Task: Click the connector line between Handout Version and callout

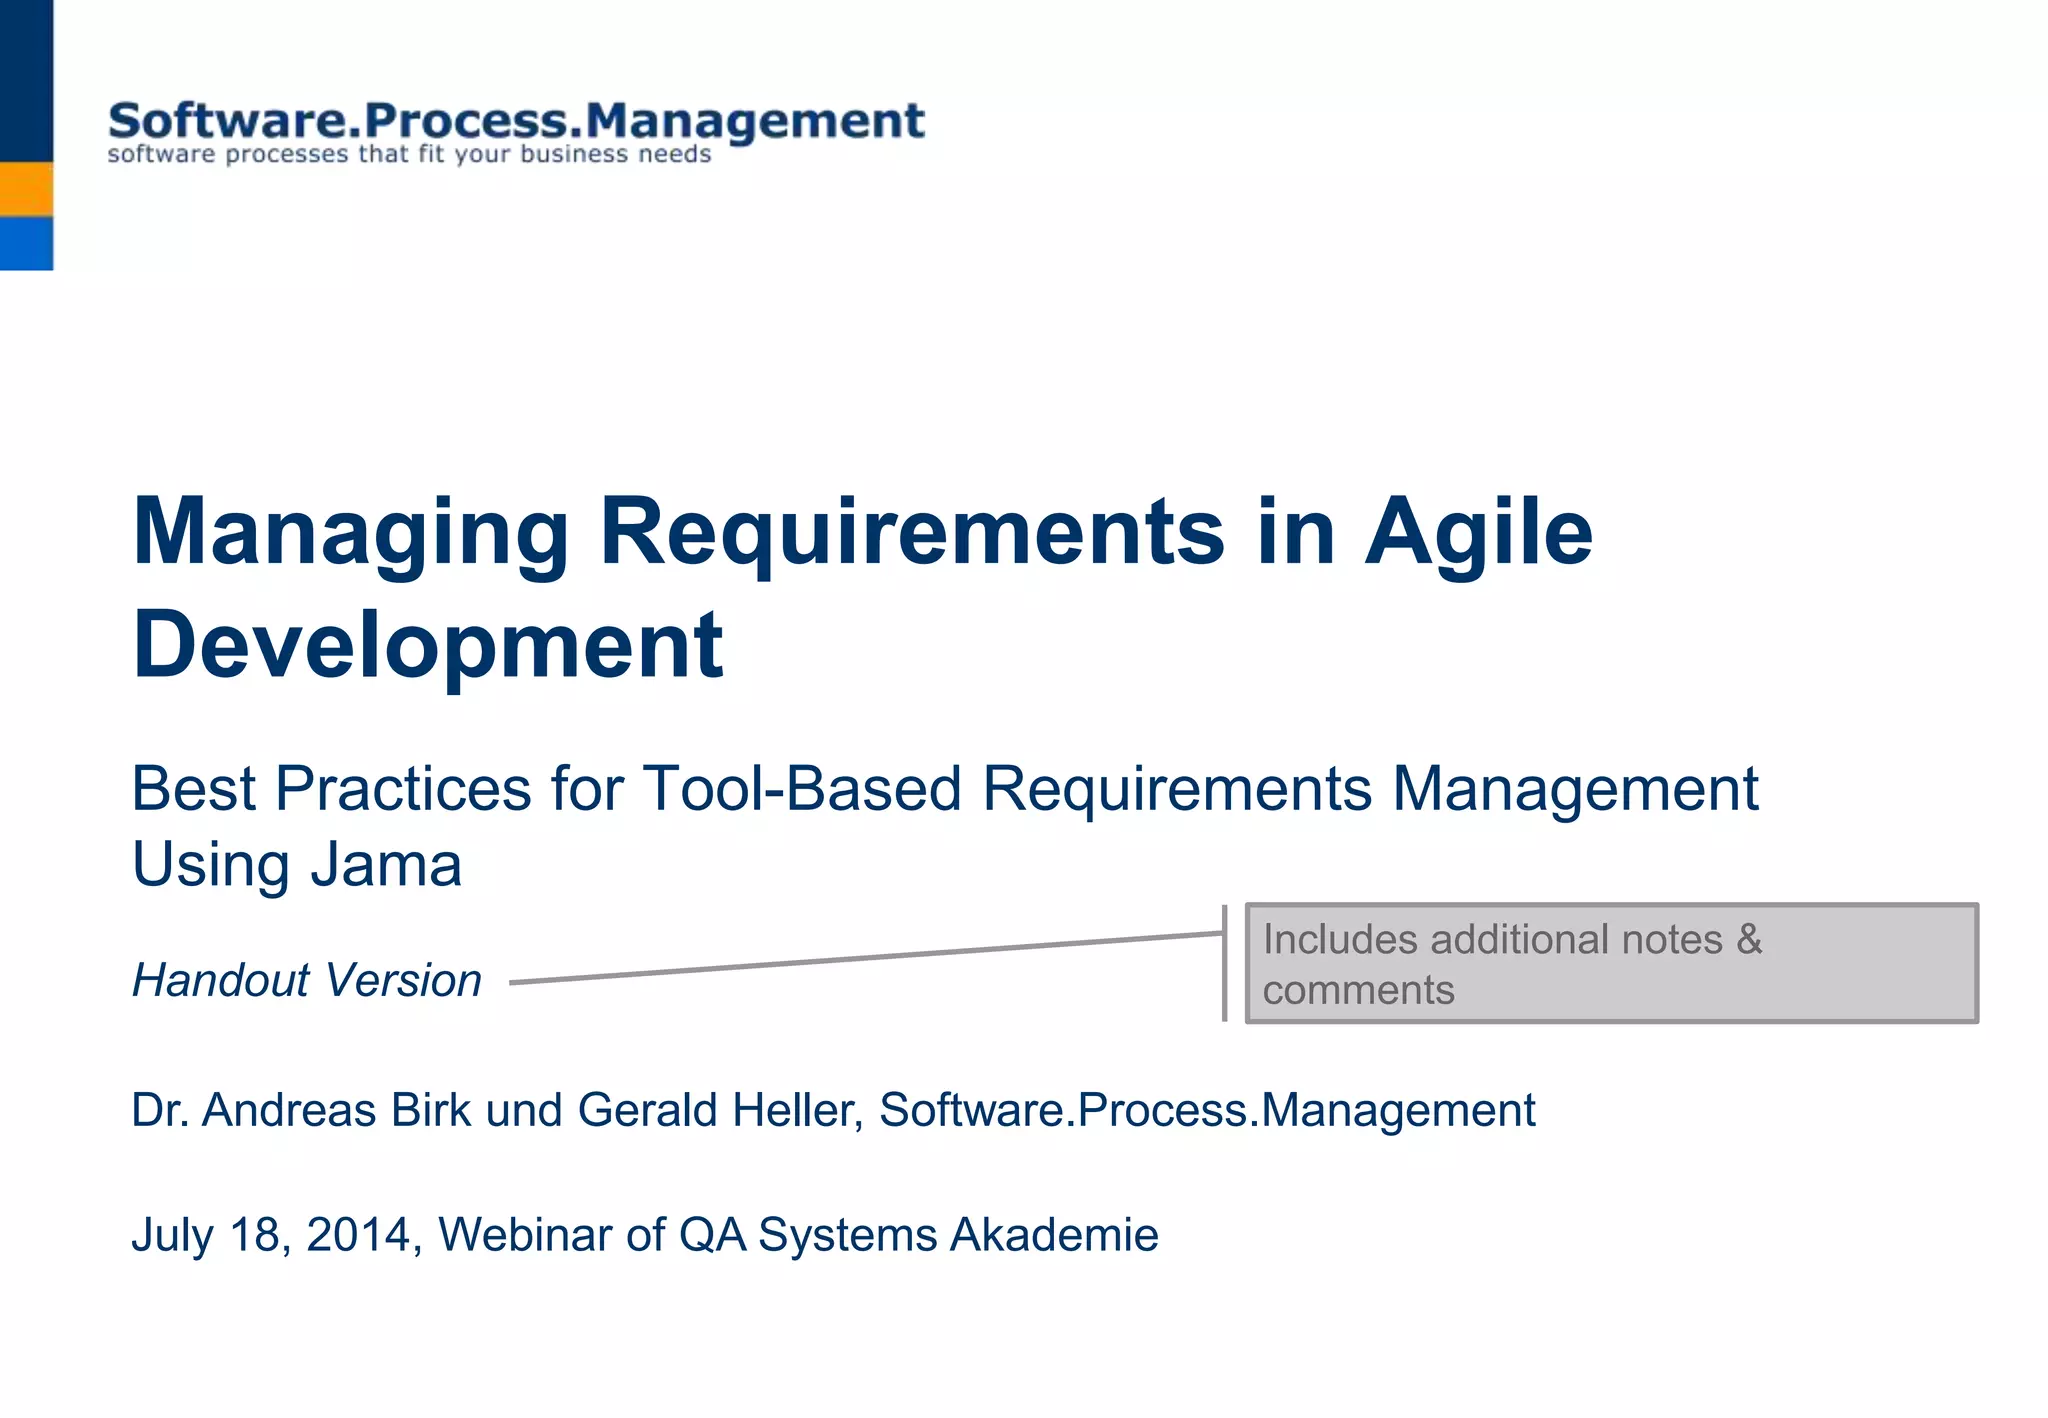Action: 866,958
